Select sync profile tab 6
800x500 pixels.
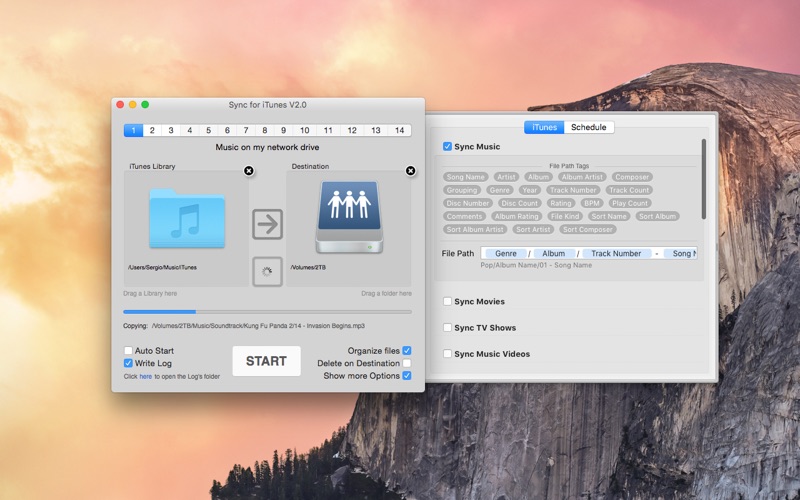pyautogui.click(x=228, y=130)
